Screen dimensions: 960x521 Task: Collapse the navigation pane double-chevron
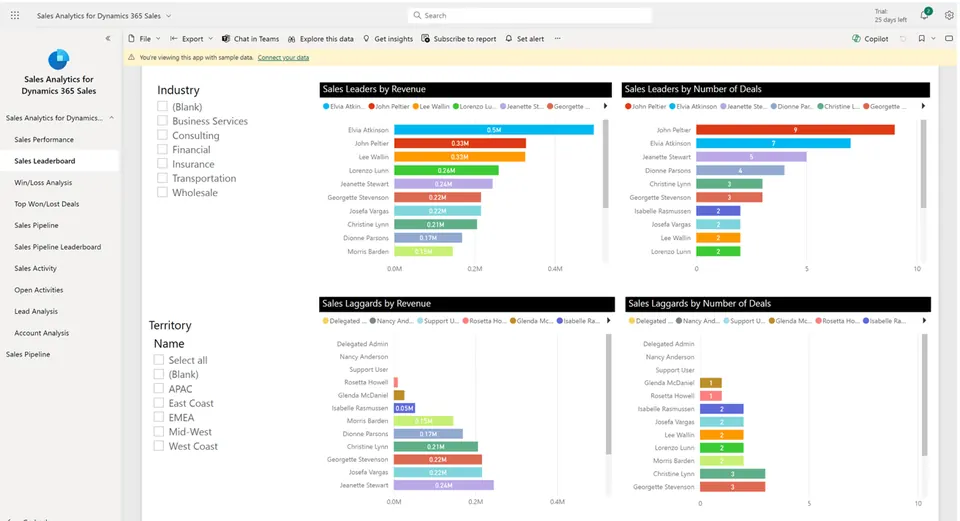point(108,38)
